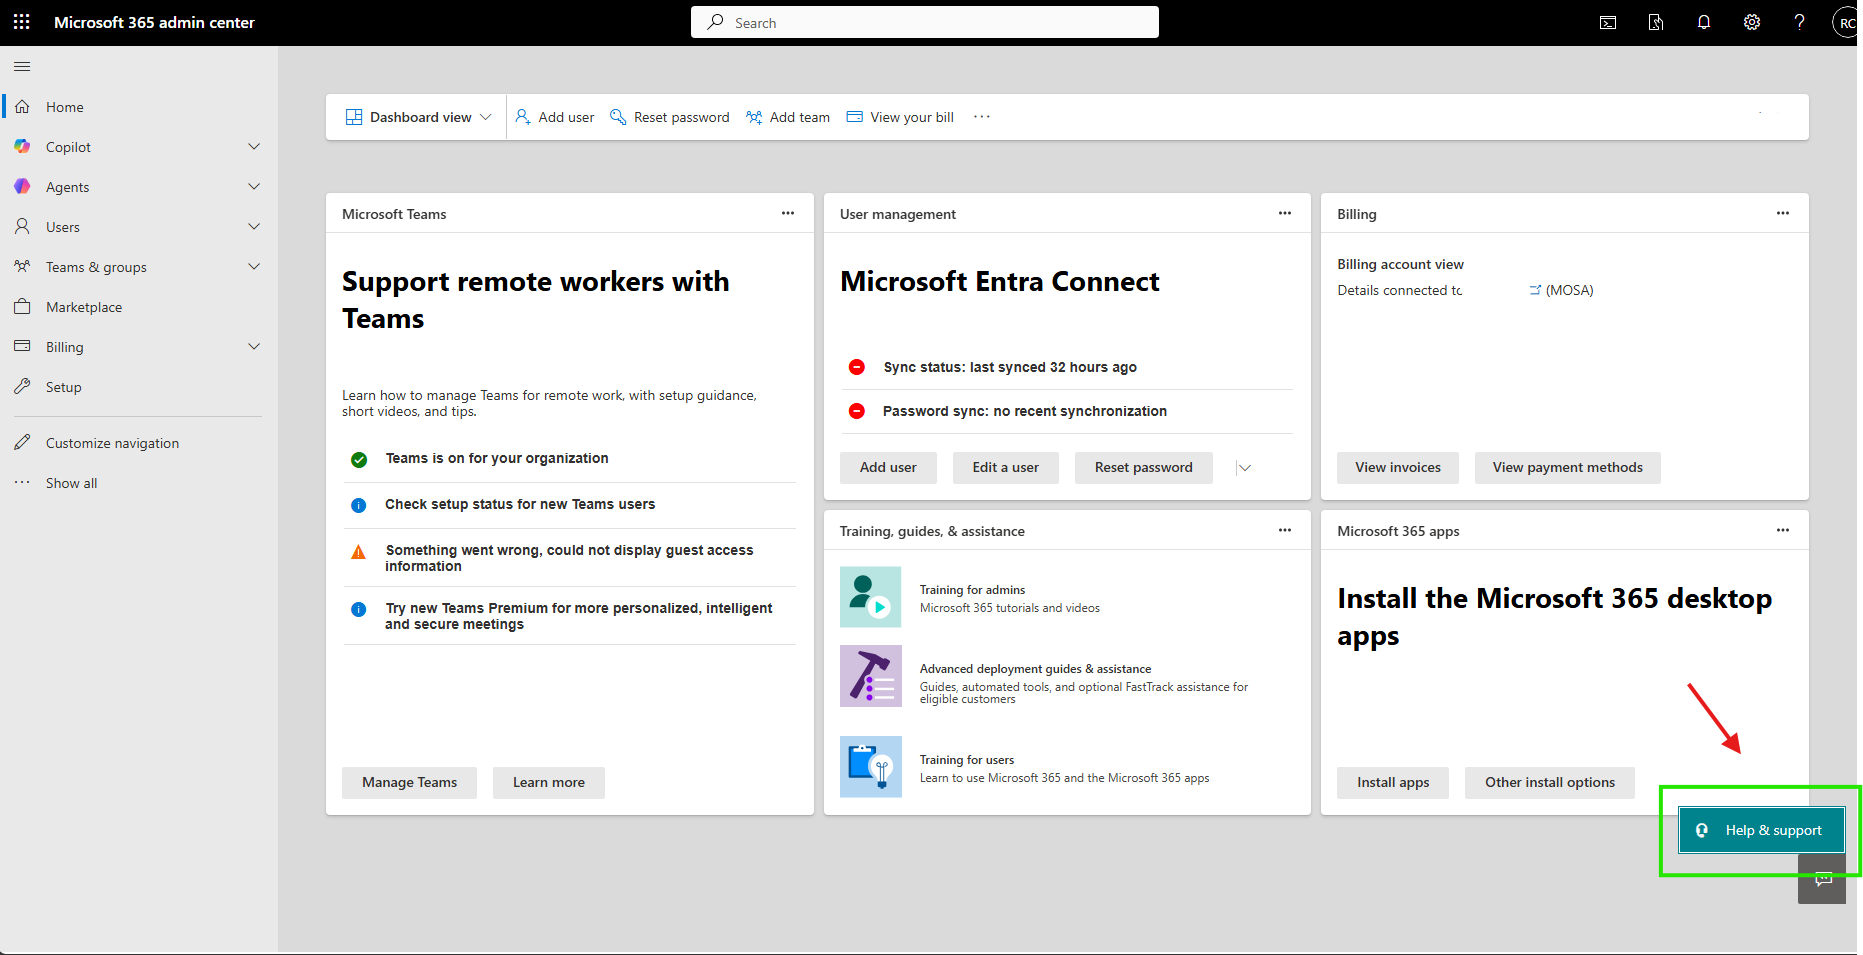Click the Users person icon in sidebar
The width and height of the screenshot is (1863, 955).
[22, 227]
